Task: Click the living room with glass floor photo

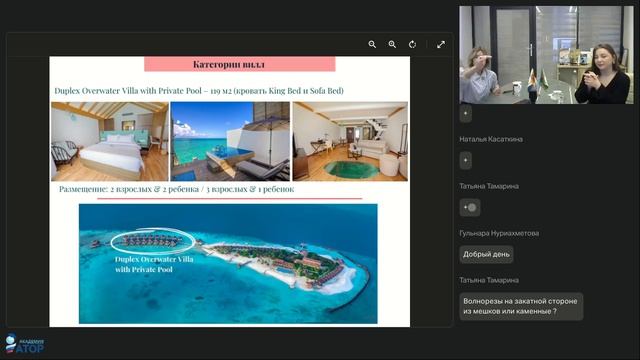Action: 350,141
